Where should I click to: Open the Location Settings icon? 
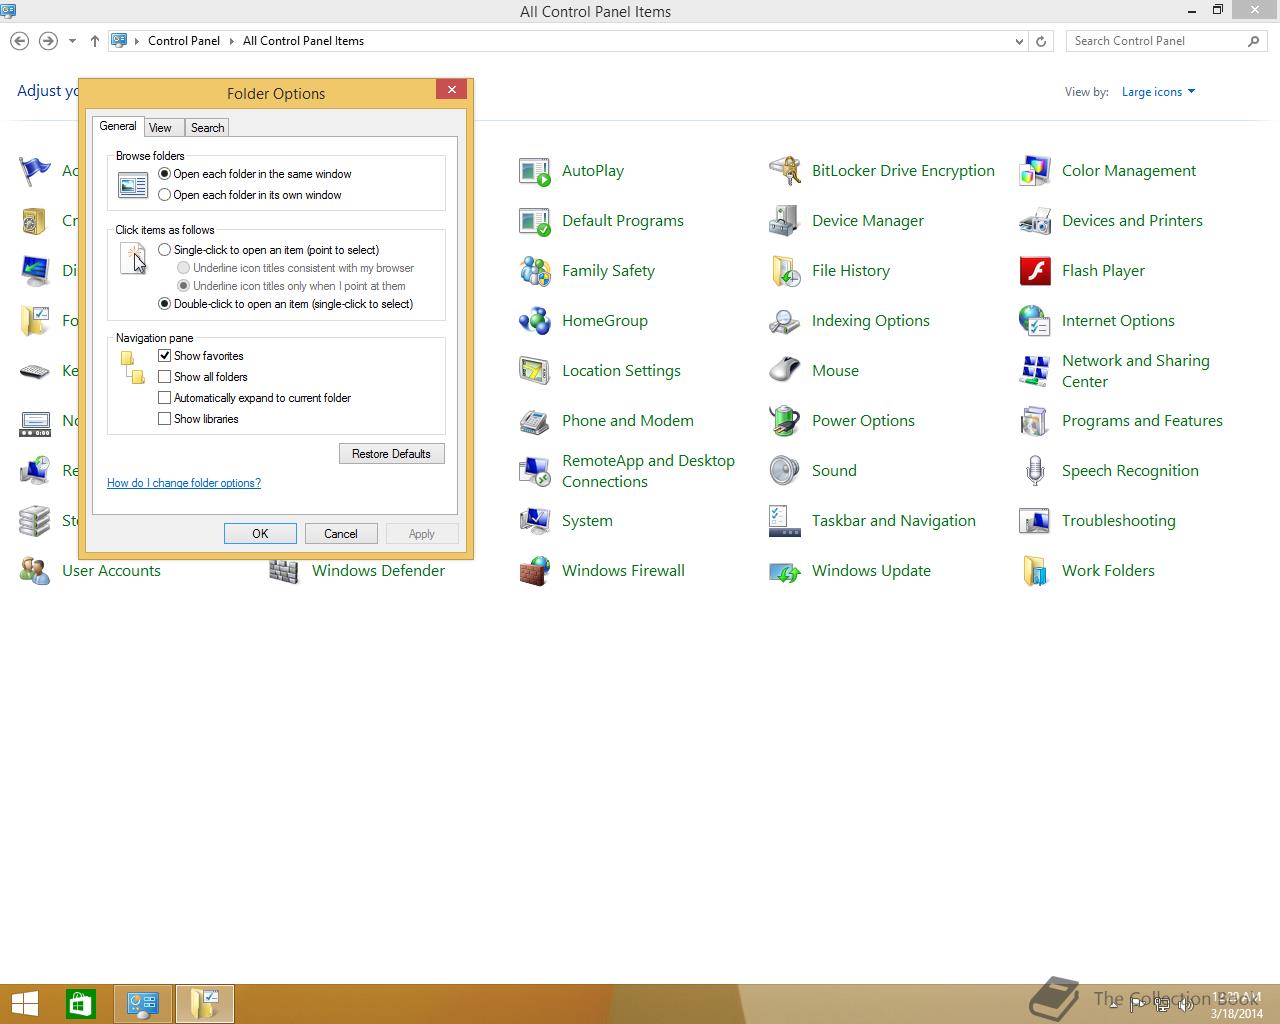coord(535,371)
